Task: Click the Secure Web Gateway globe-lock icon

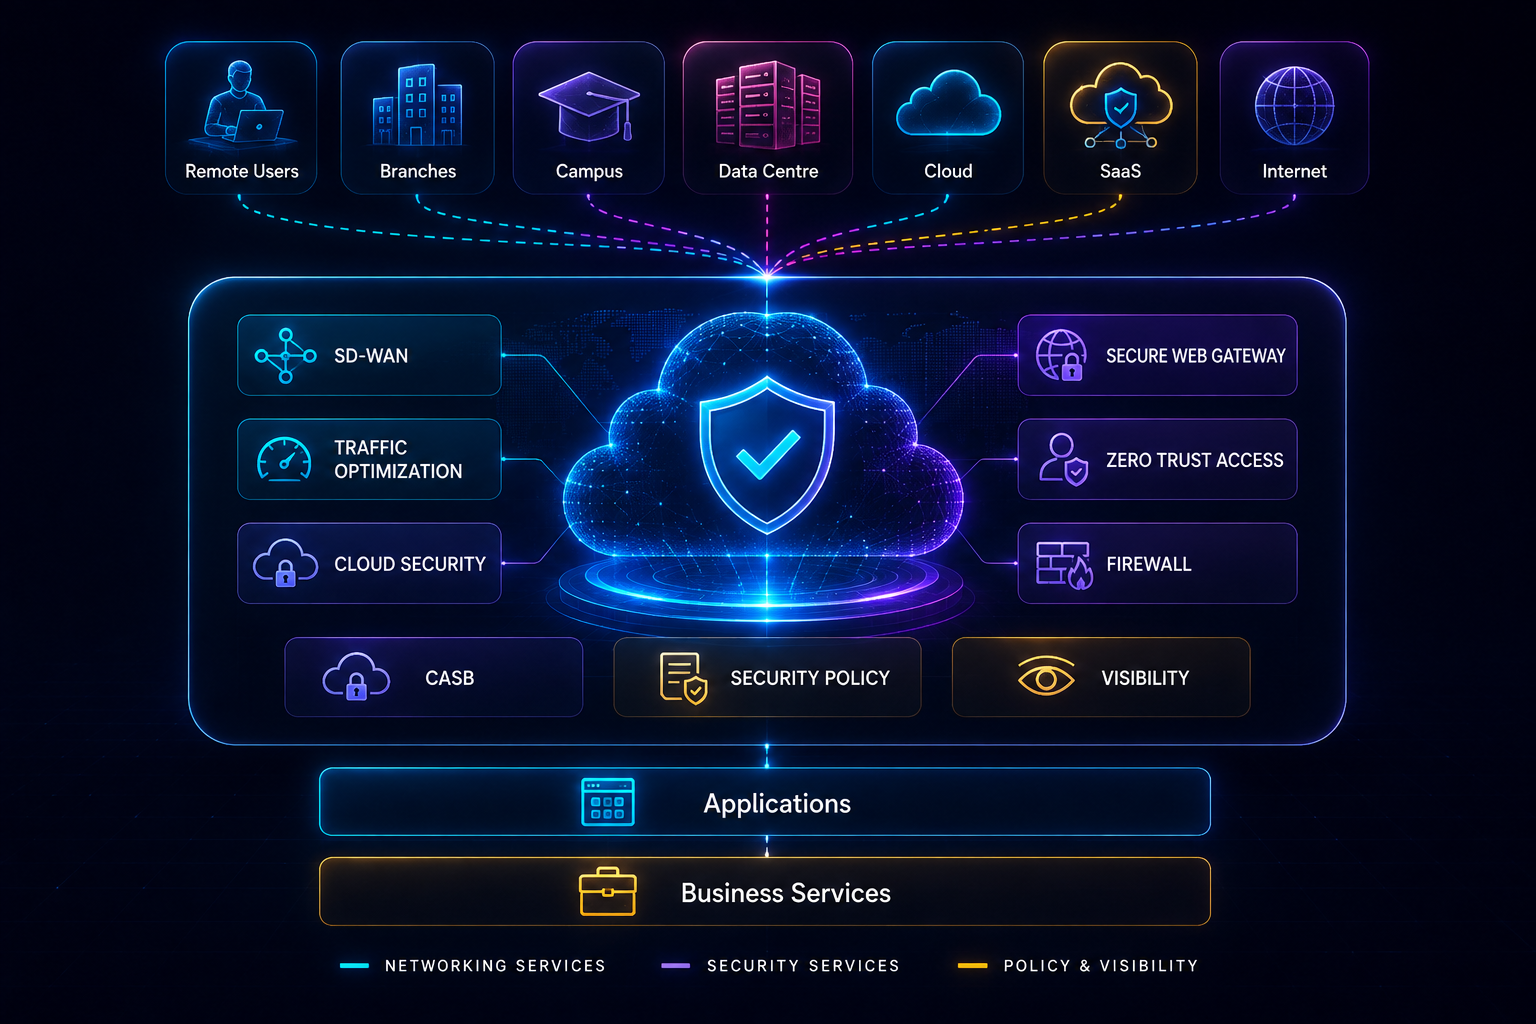Action: coord(1062,355)
